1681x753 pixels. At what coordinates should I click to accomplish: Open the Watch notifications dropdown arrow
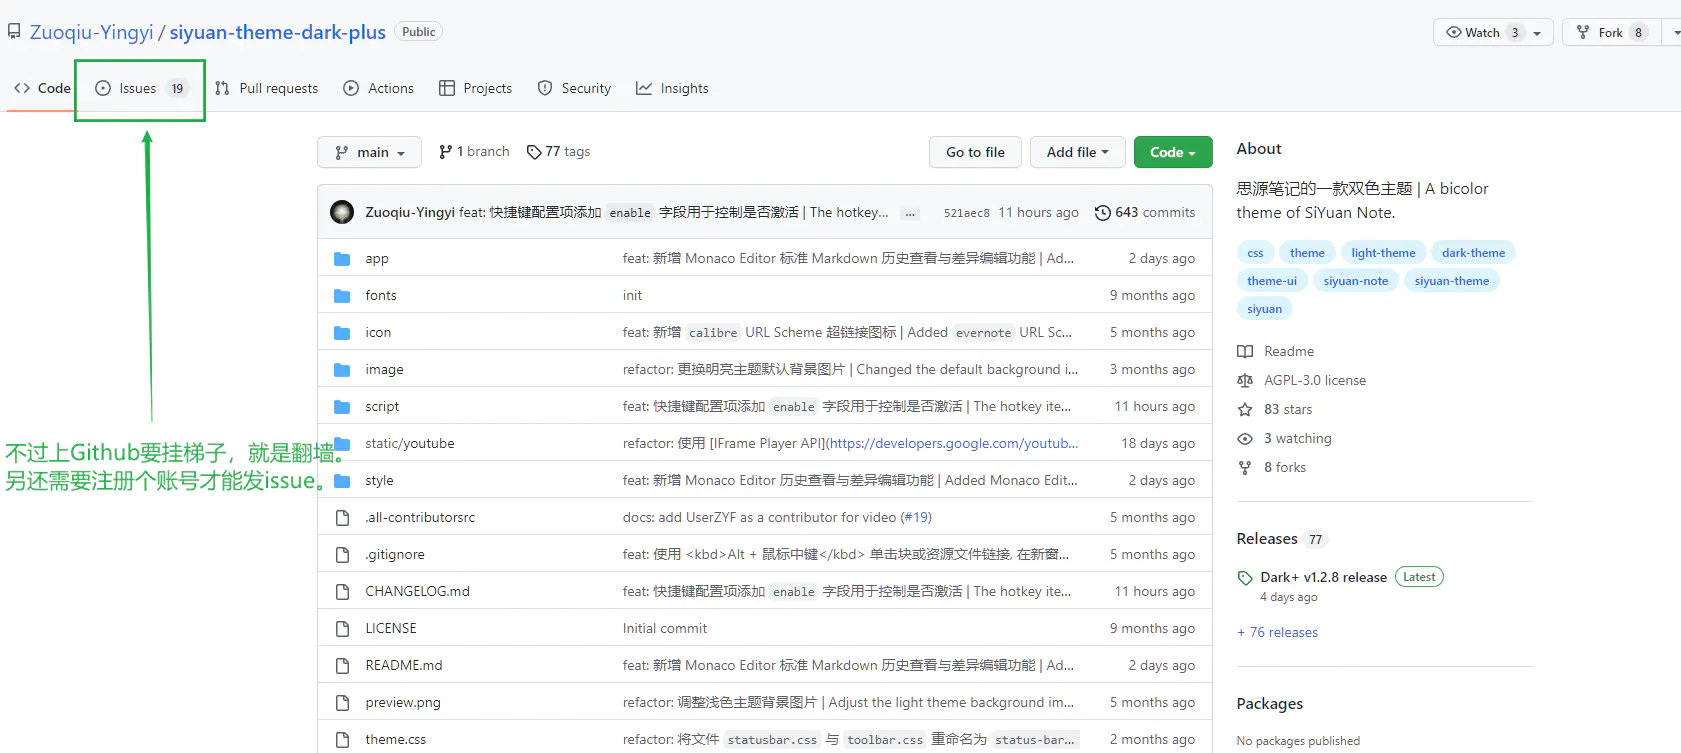point(1537,33)
